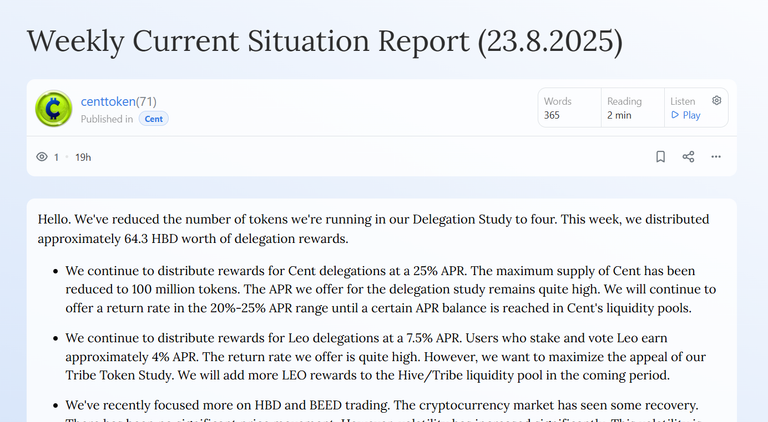Bookmark this post
This screenshot has width=768, height=422.
click(x=660, y=157)
